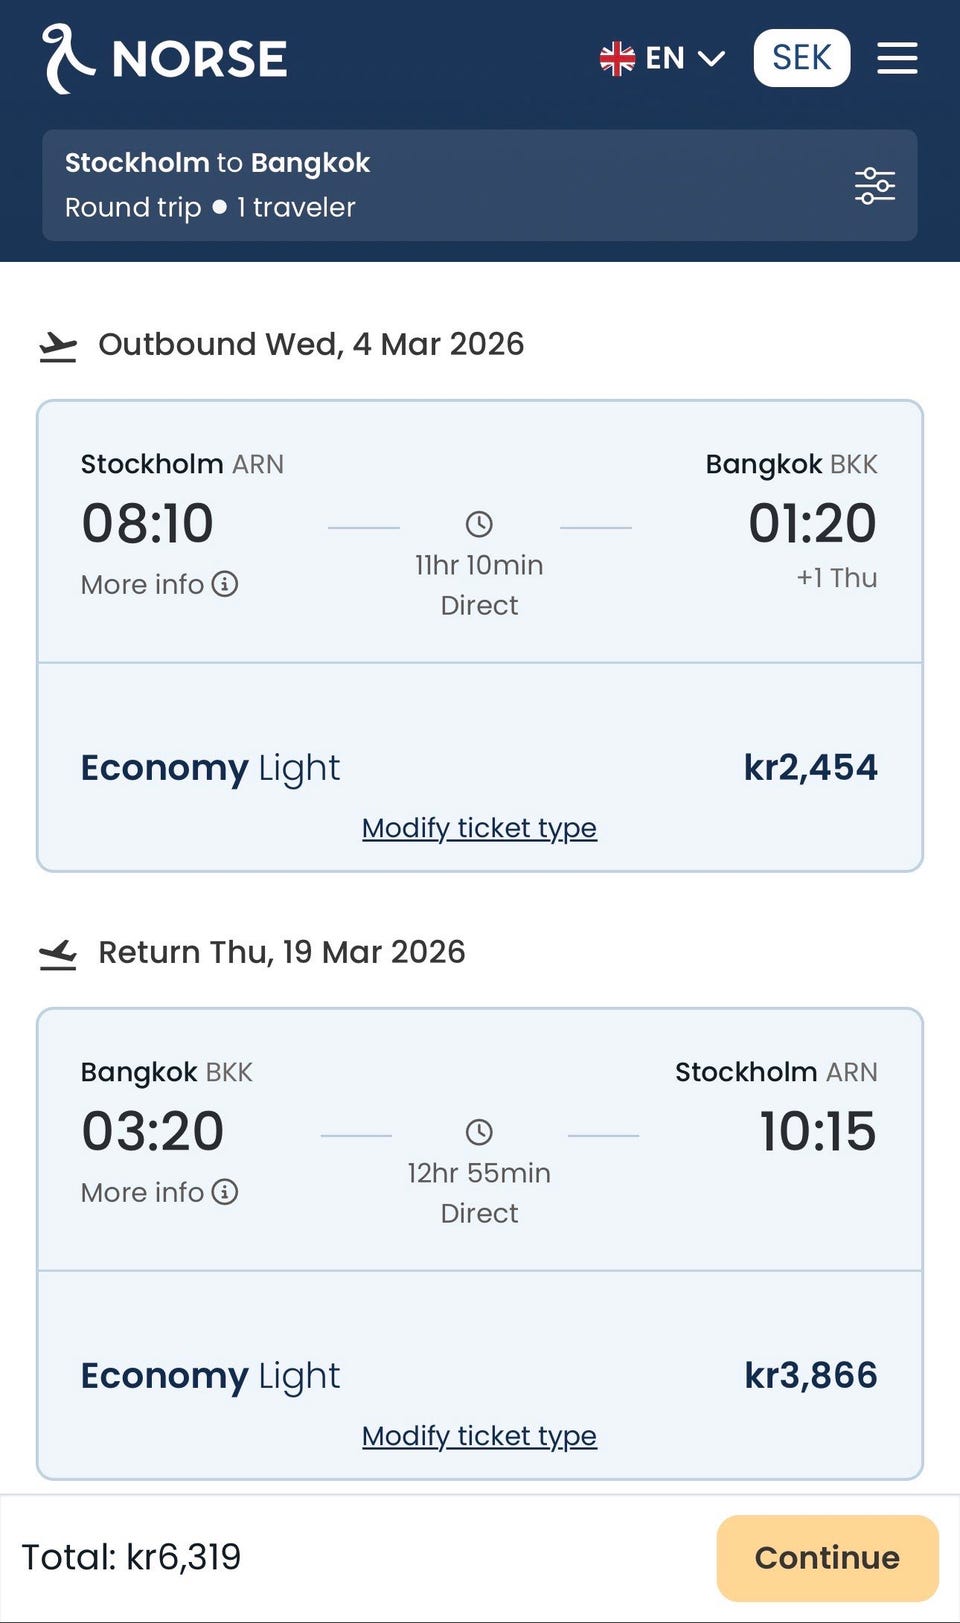Modify ticket type for outbound flight
The height and width of the screenshot is (1623, 960).
click(x=479, y=828)
